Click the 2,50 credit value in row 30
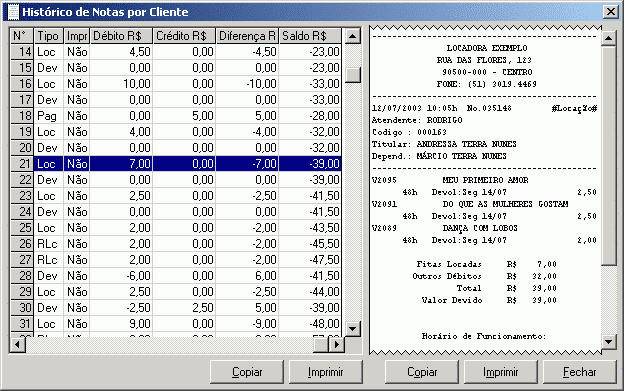Screen dimensions: 624x391 point(184,308)
